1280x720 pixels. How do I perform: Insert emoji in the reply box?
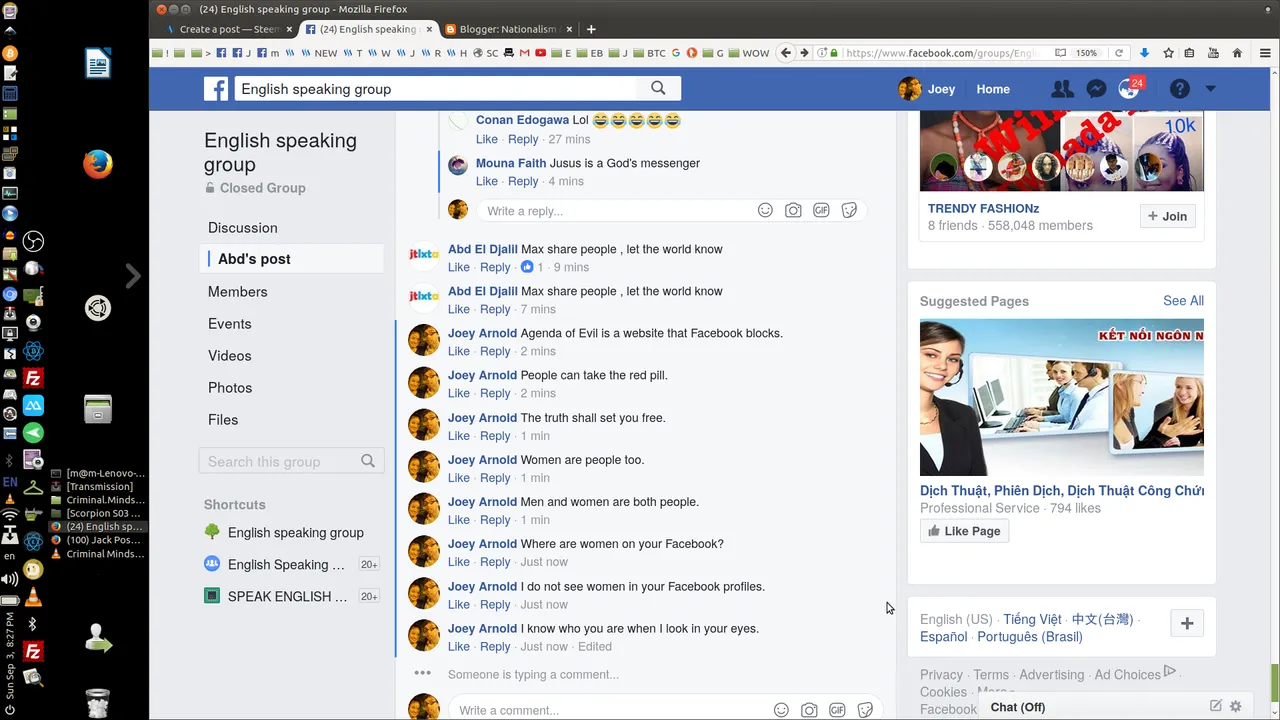coord(765,210)
